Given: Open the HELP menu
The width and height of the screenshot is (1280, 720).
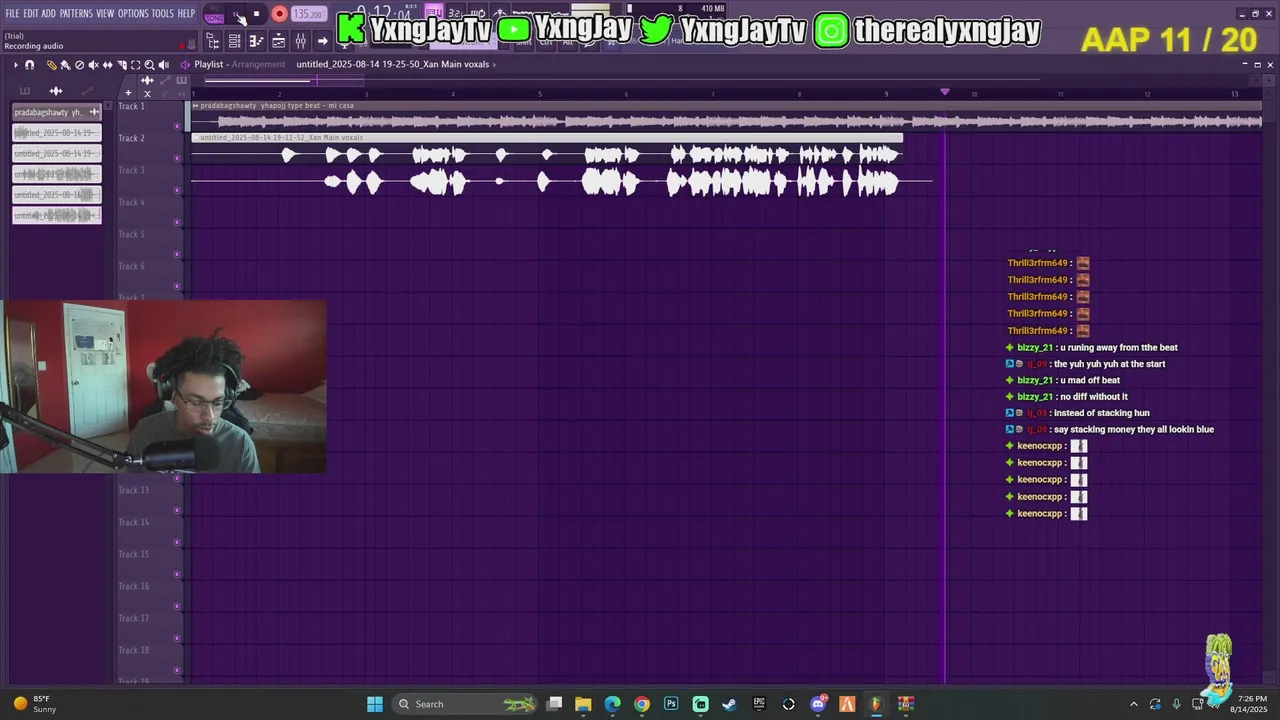Looking at the screenshot, I should pos(186,13).
